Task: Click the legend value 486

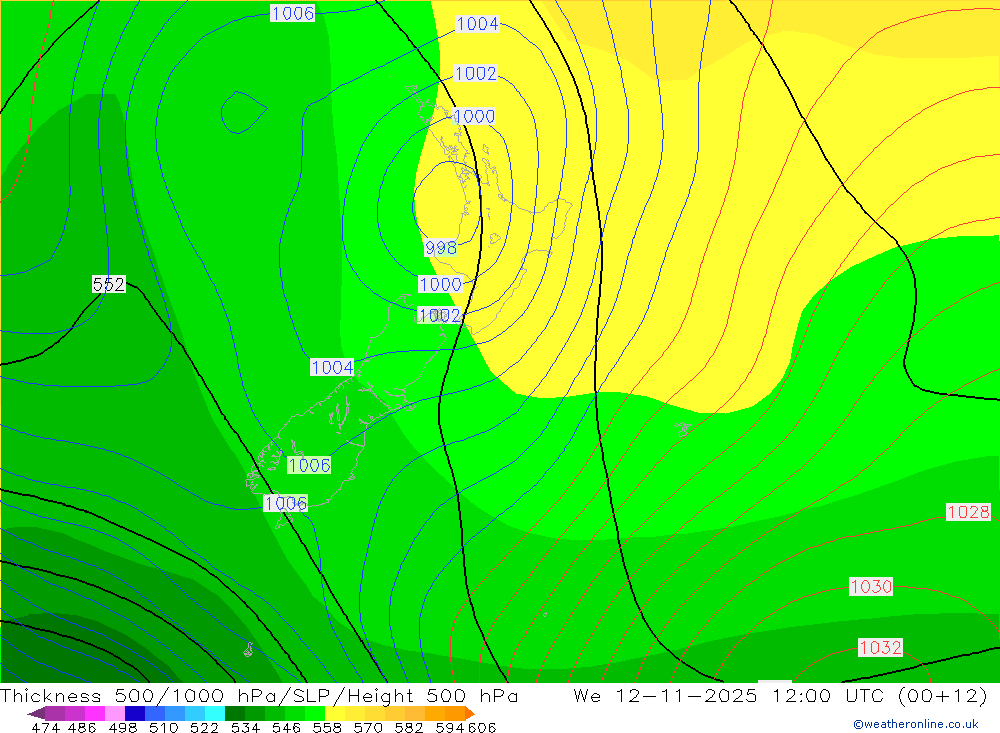Action: [x=82, y=728]
